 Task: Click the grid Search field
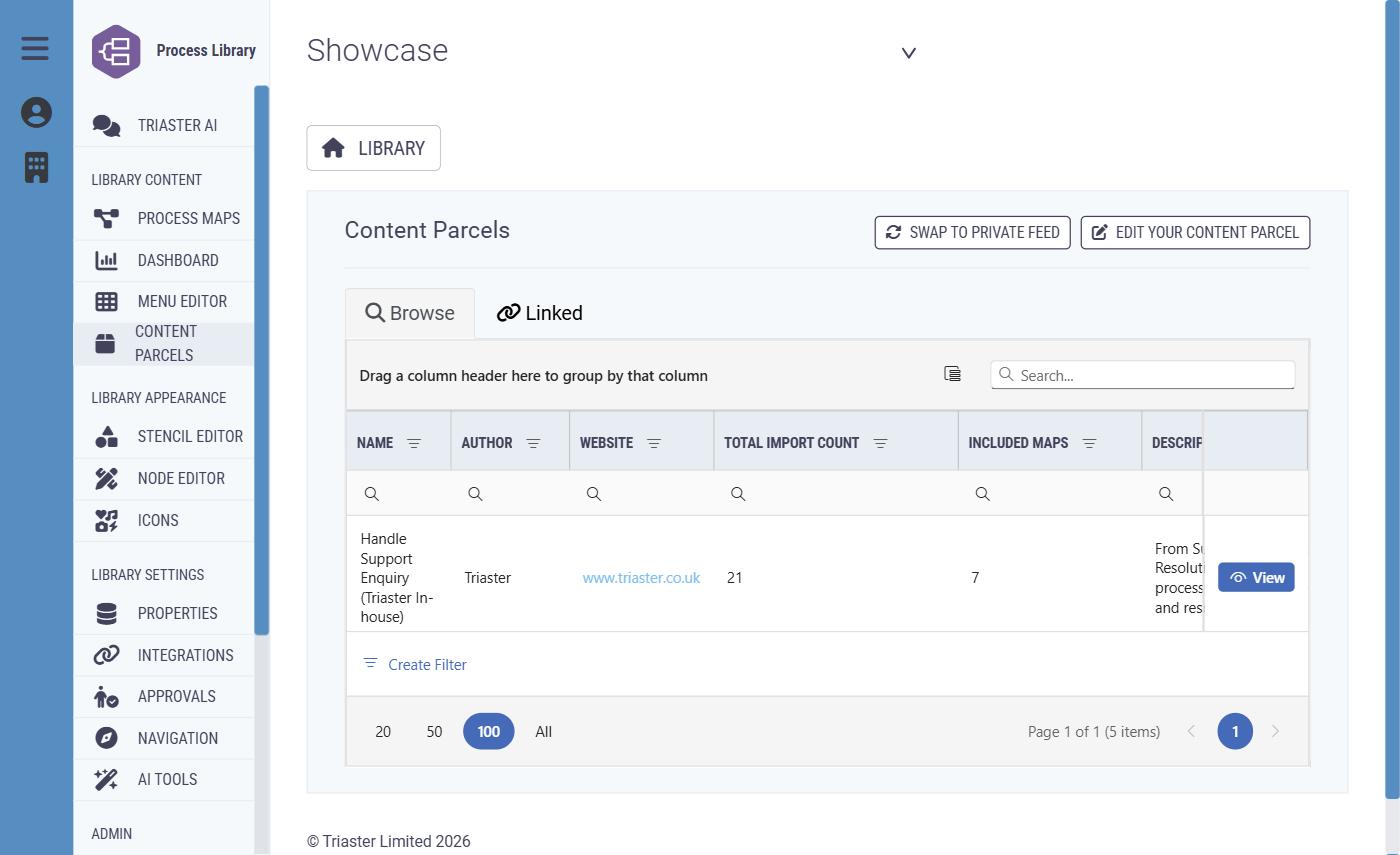(x=1143, y=375)
